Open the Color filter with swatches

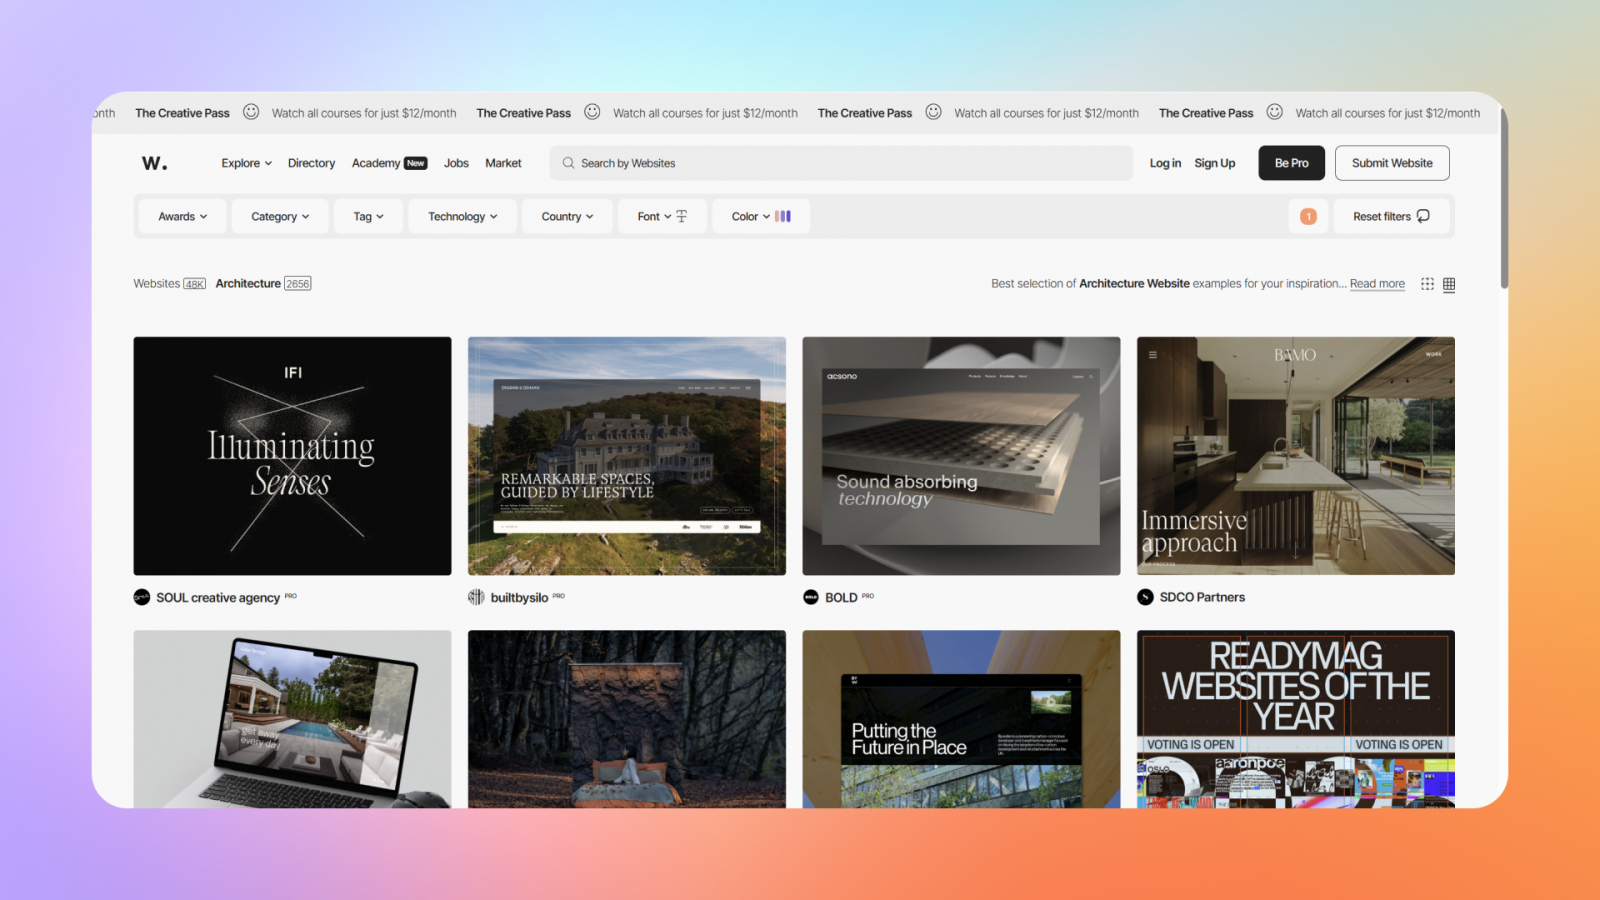(x=760, y=216)
